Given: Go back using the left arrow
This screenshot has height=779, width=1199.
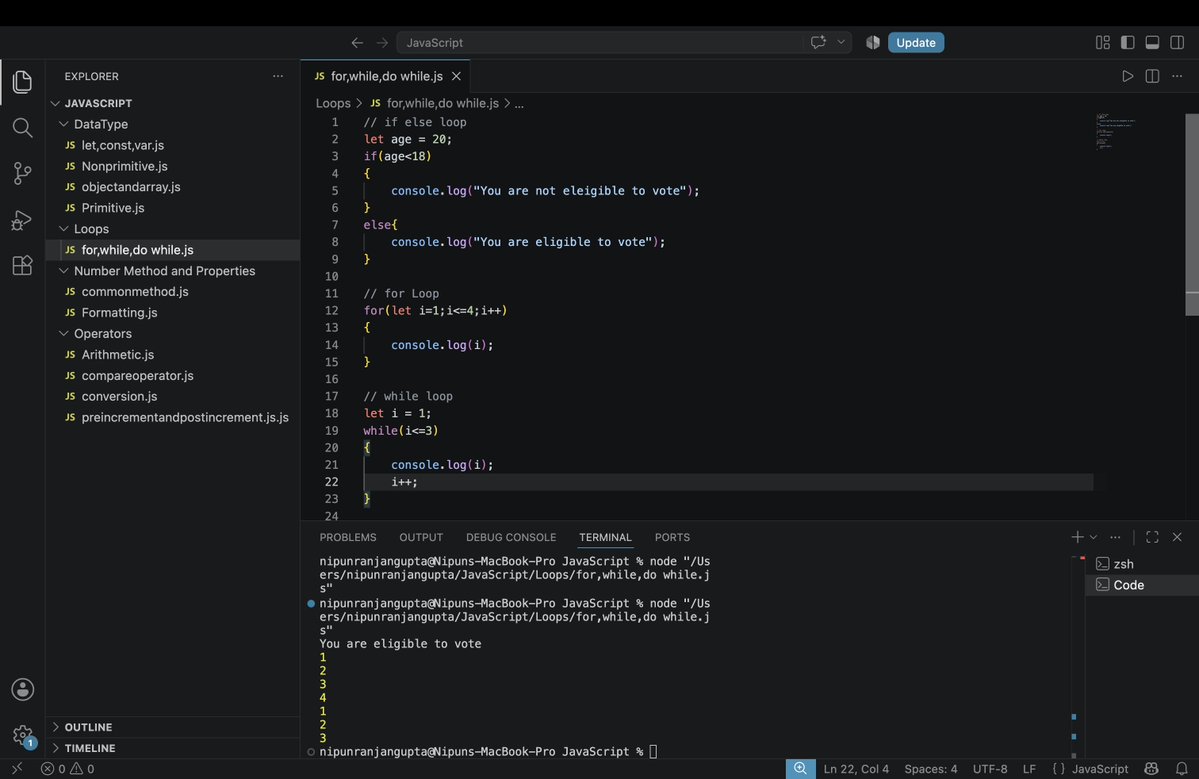Looking at the screenshot, I should click(357, 43).
